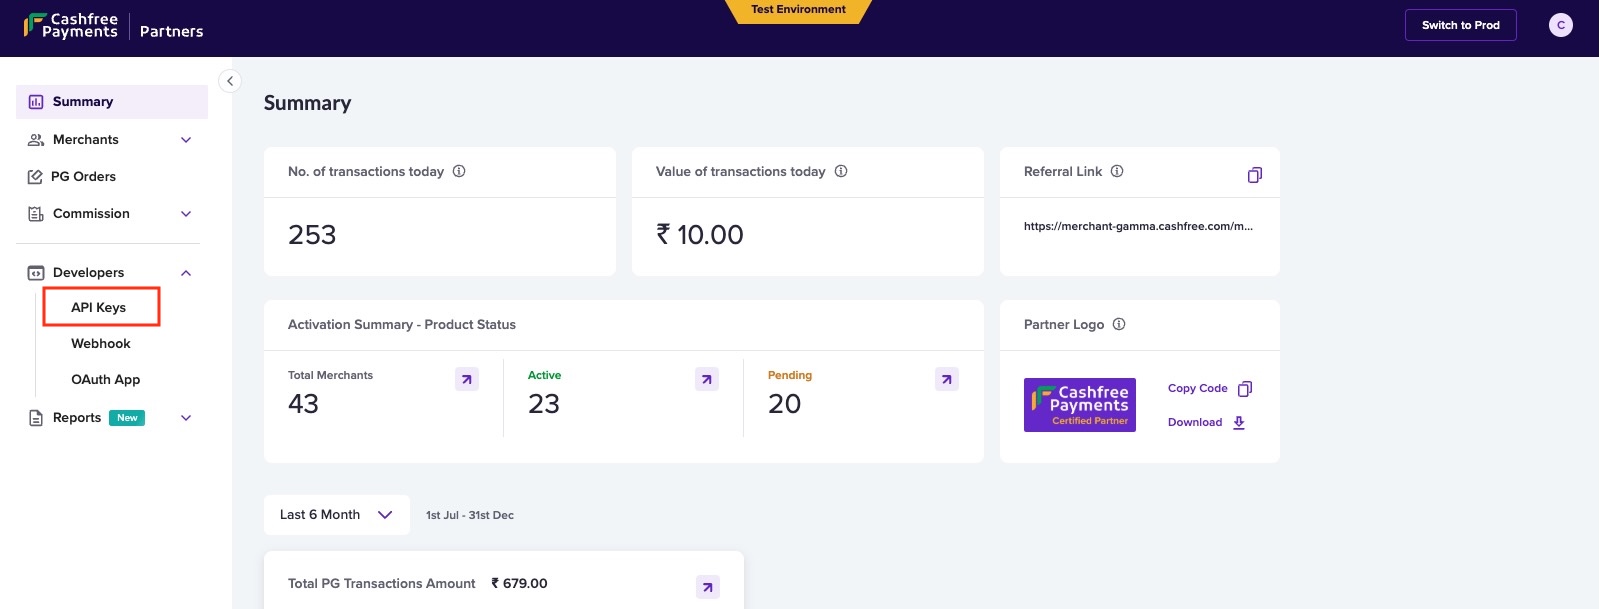Click info icon beside Value of transactions today
This screenshot has width=1599, height=609.
coord(841,171)
